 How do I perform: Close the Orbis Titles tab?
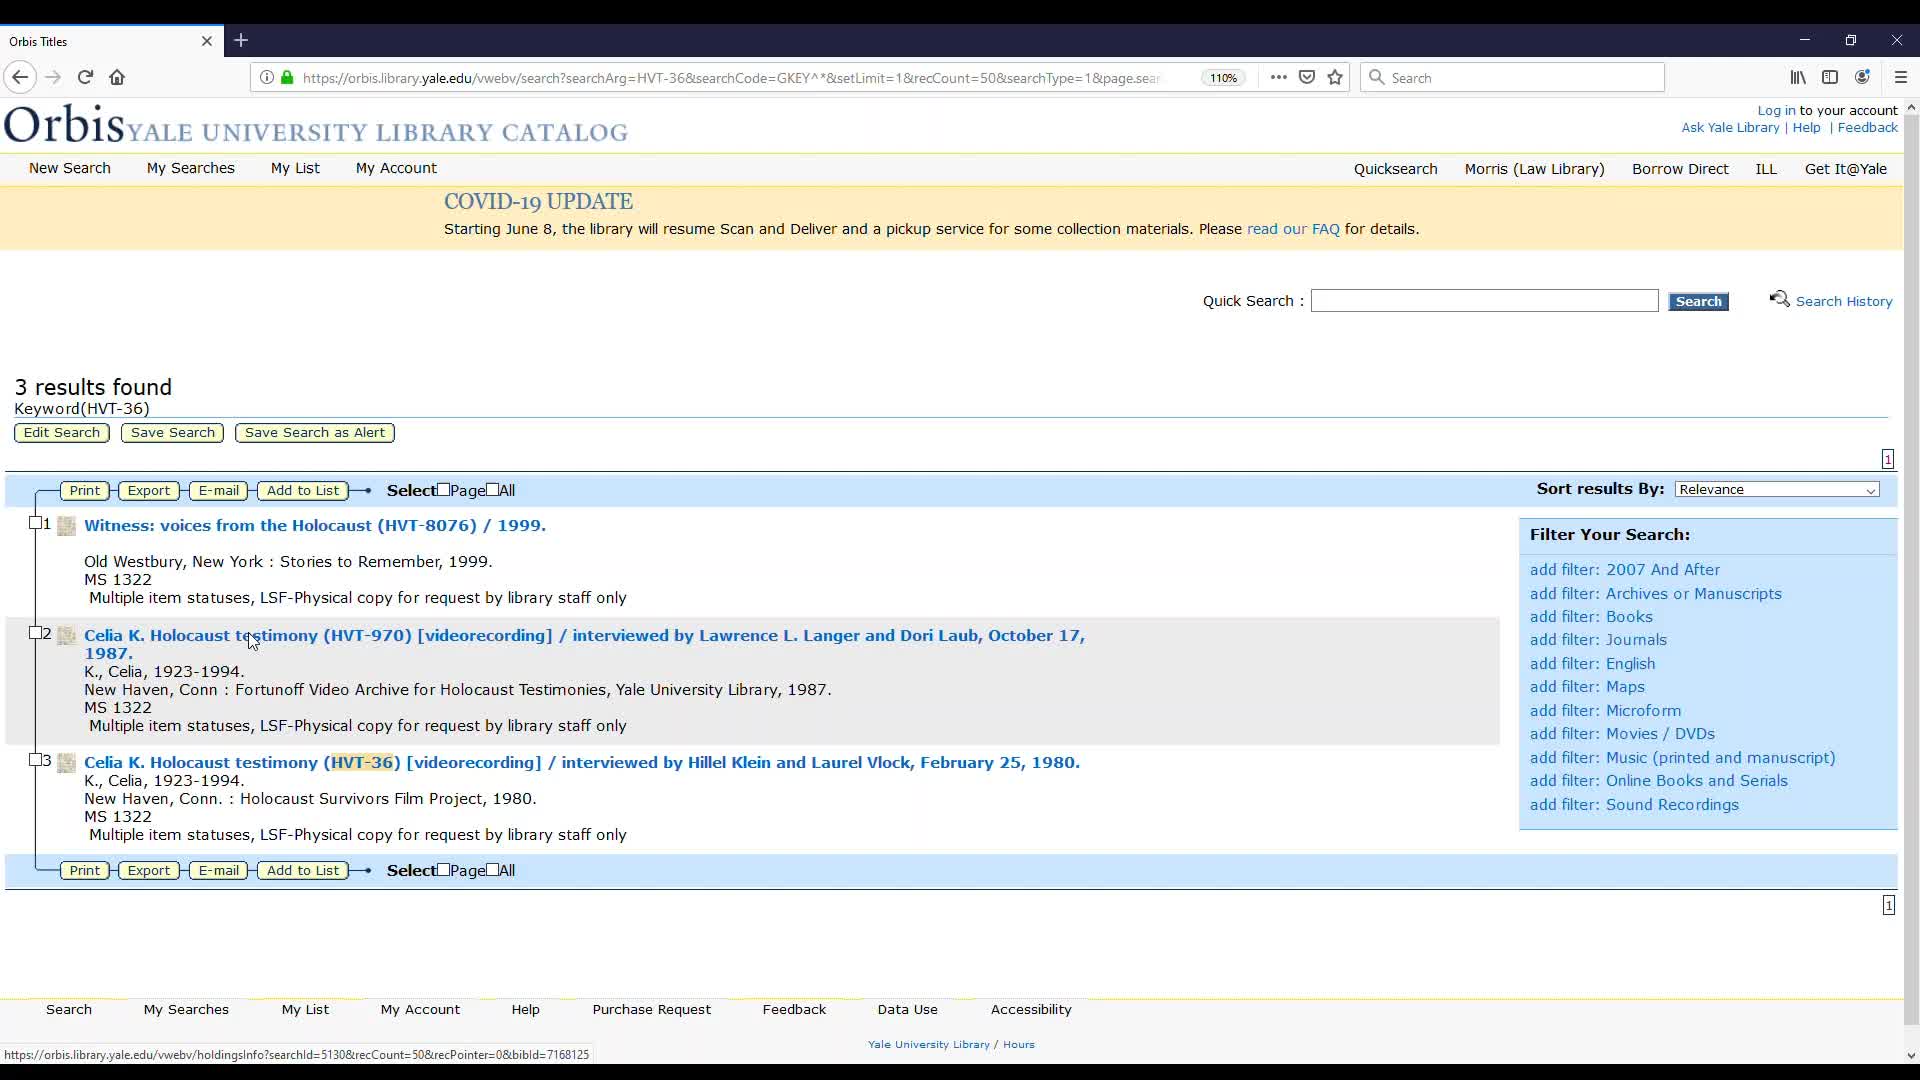click(207, 41)
